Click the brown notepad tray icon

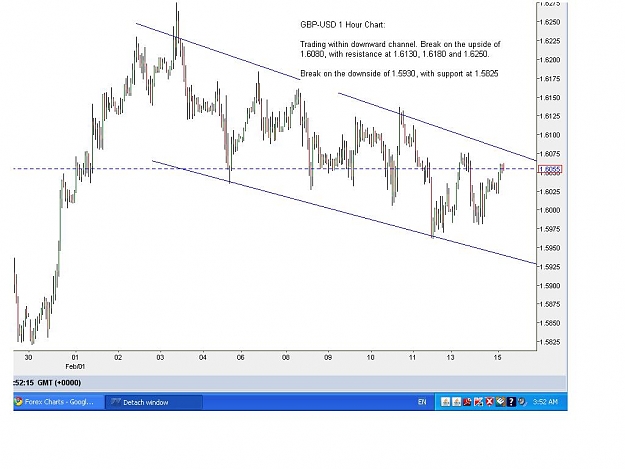tap(501, 402)
